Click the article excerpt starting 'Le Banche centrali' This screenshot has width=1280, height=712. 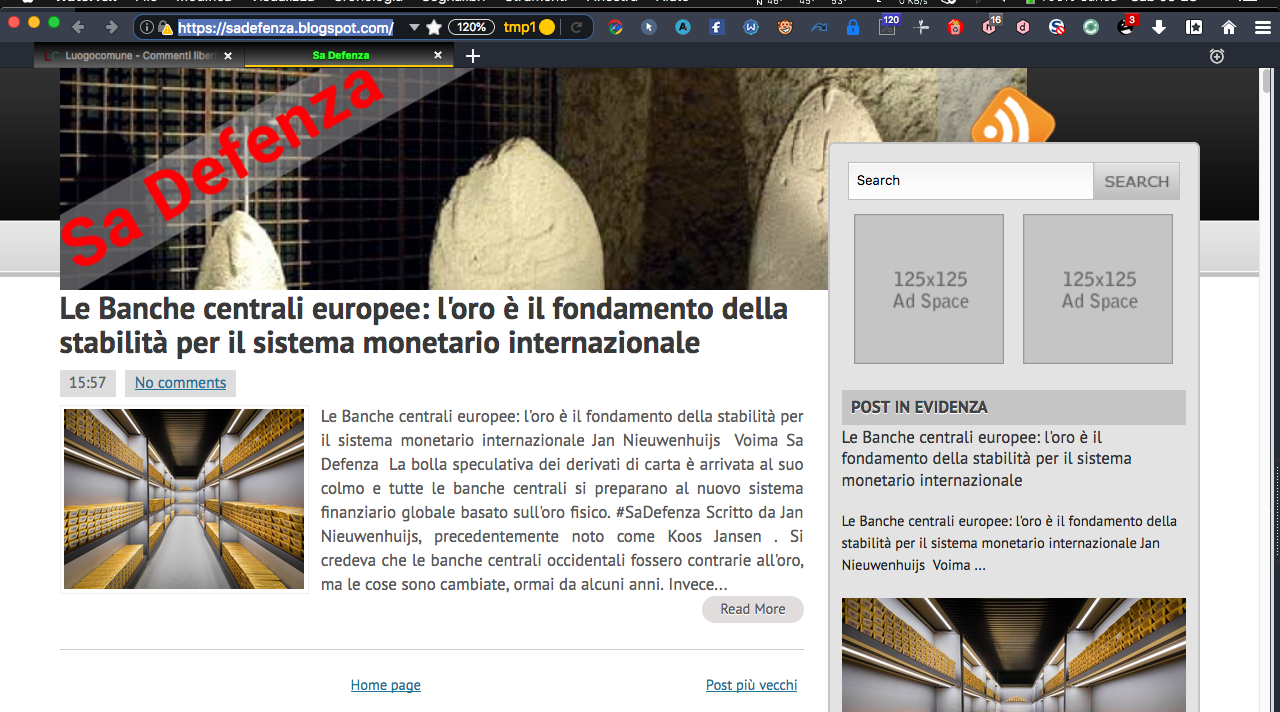point(562,500)
